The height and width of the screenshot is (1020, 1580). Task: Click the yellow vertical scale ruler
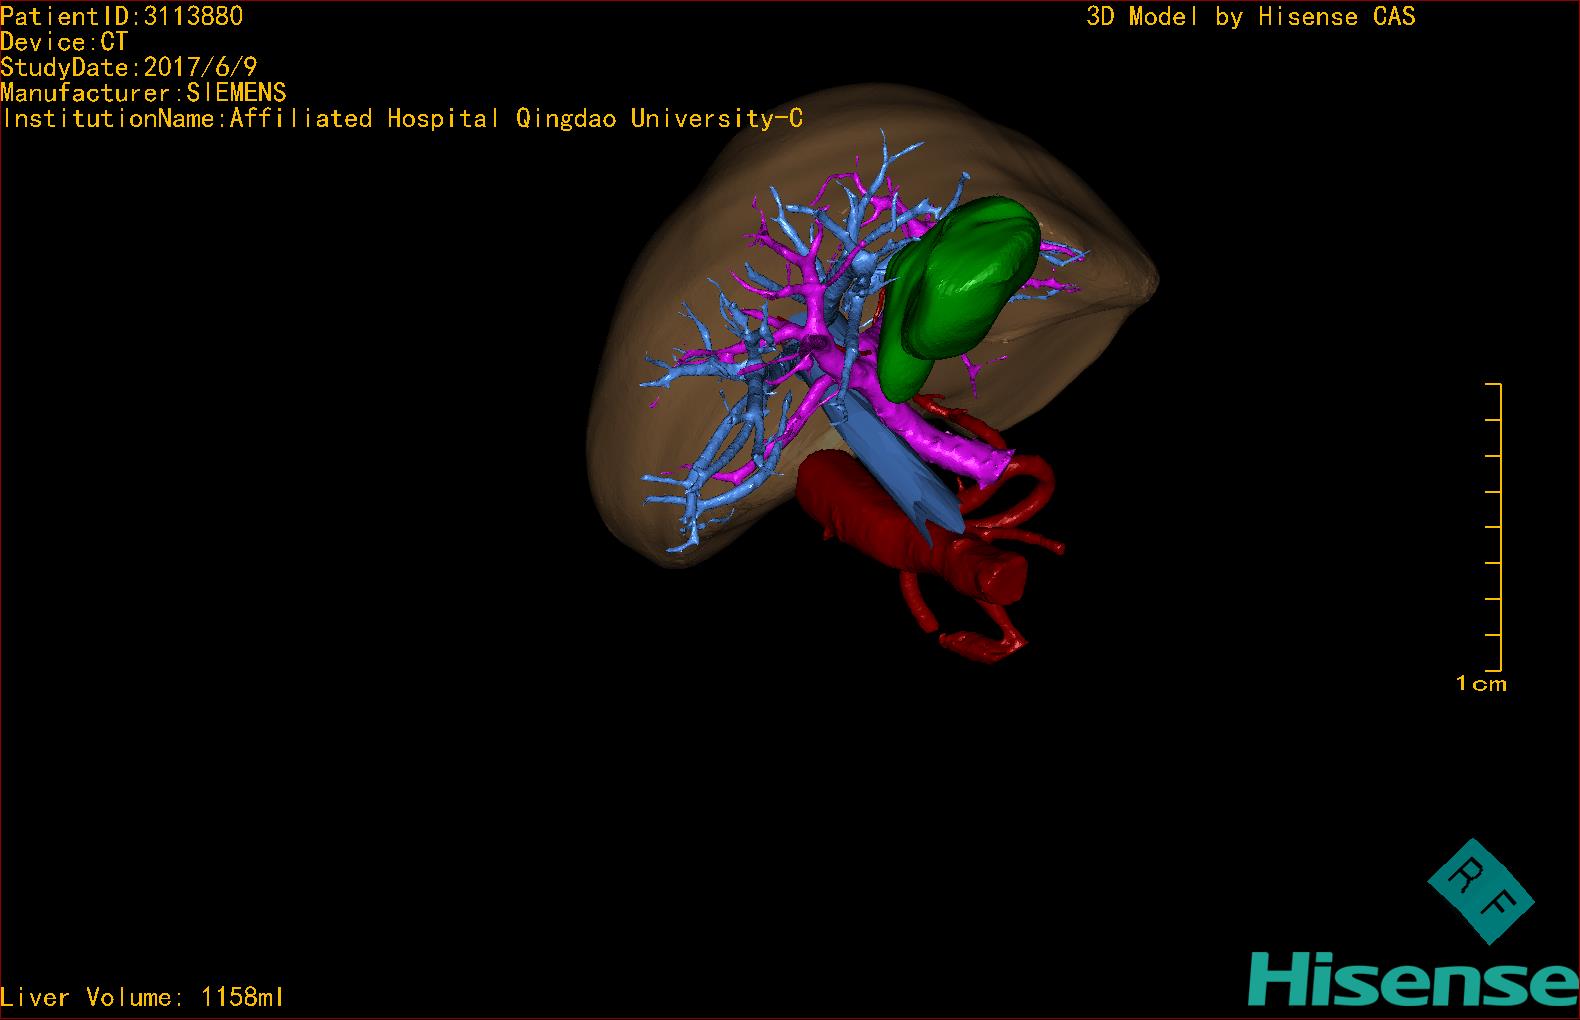tap(1494, 527)
